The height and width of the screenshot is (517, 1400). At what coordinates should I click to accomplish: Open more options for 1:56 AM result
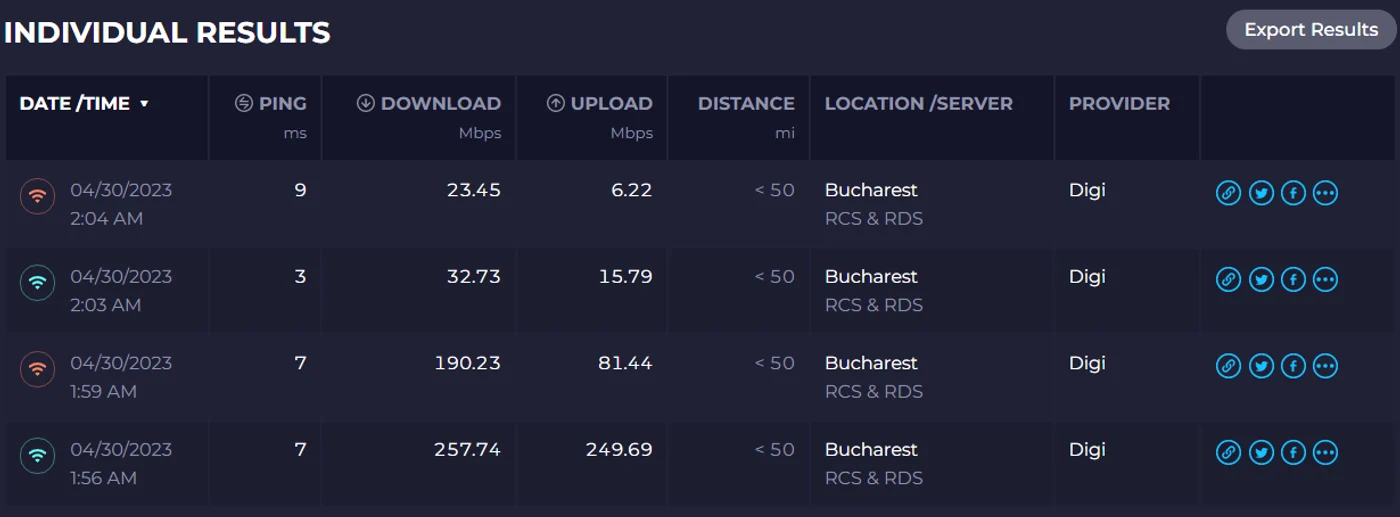tap(1325, 453)
